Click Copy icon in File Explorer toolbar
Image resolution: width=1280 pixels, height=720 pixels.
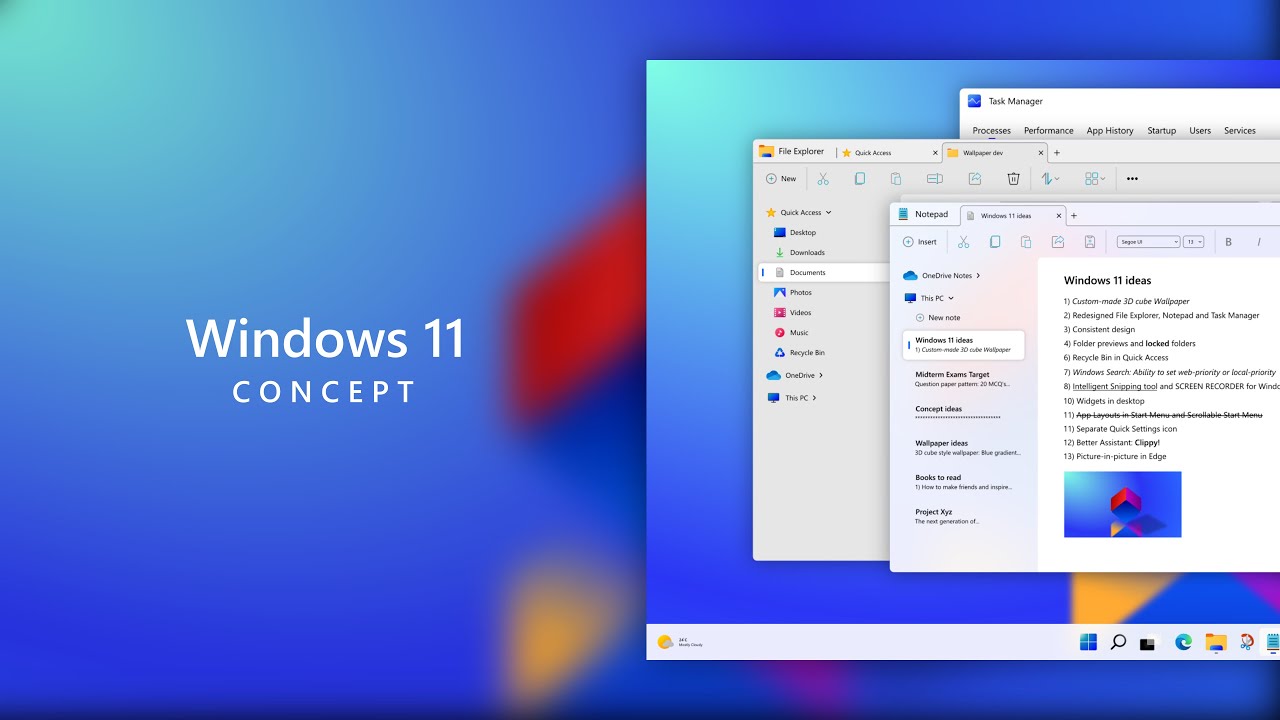859,179
